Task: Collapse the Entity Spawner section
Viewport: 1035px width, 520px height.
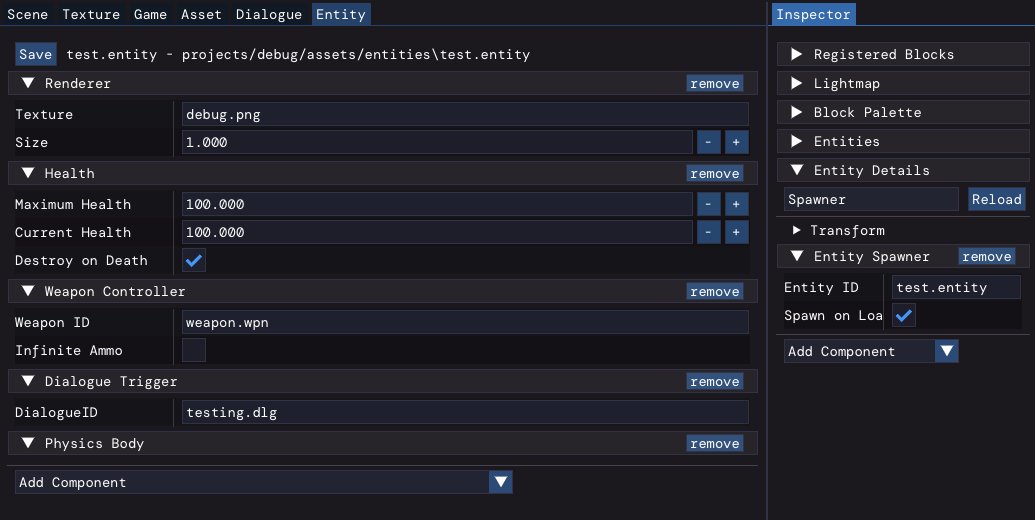Action: 797,257
